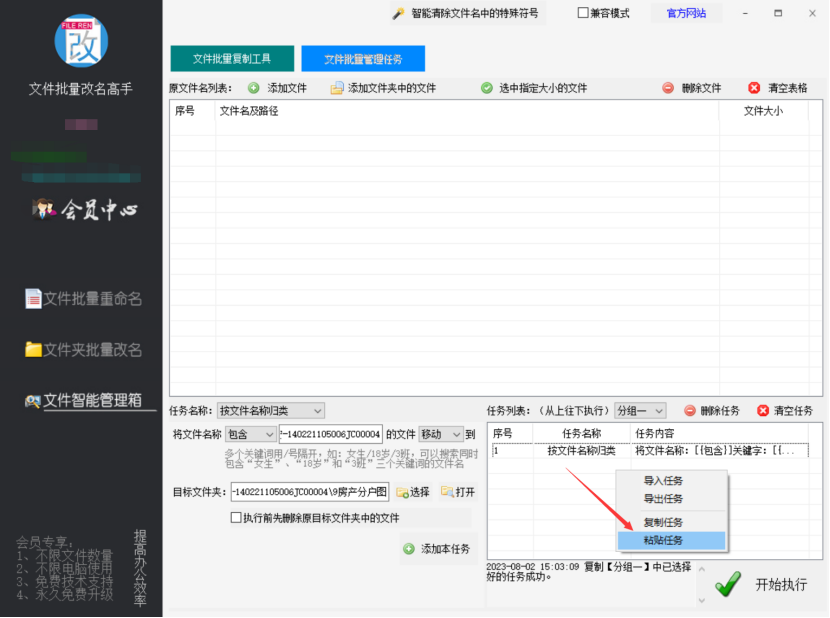
Task: Click the green 添加文件 plus icon
Action: pos(254,88)
